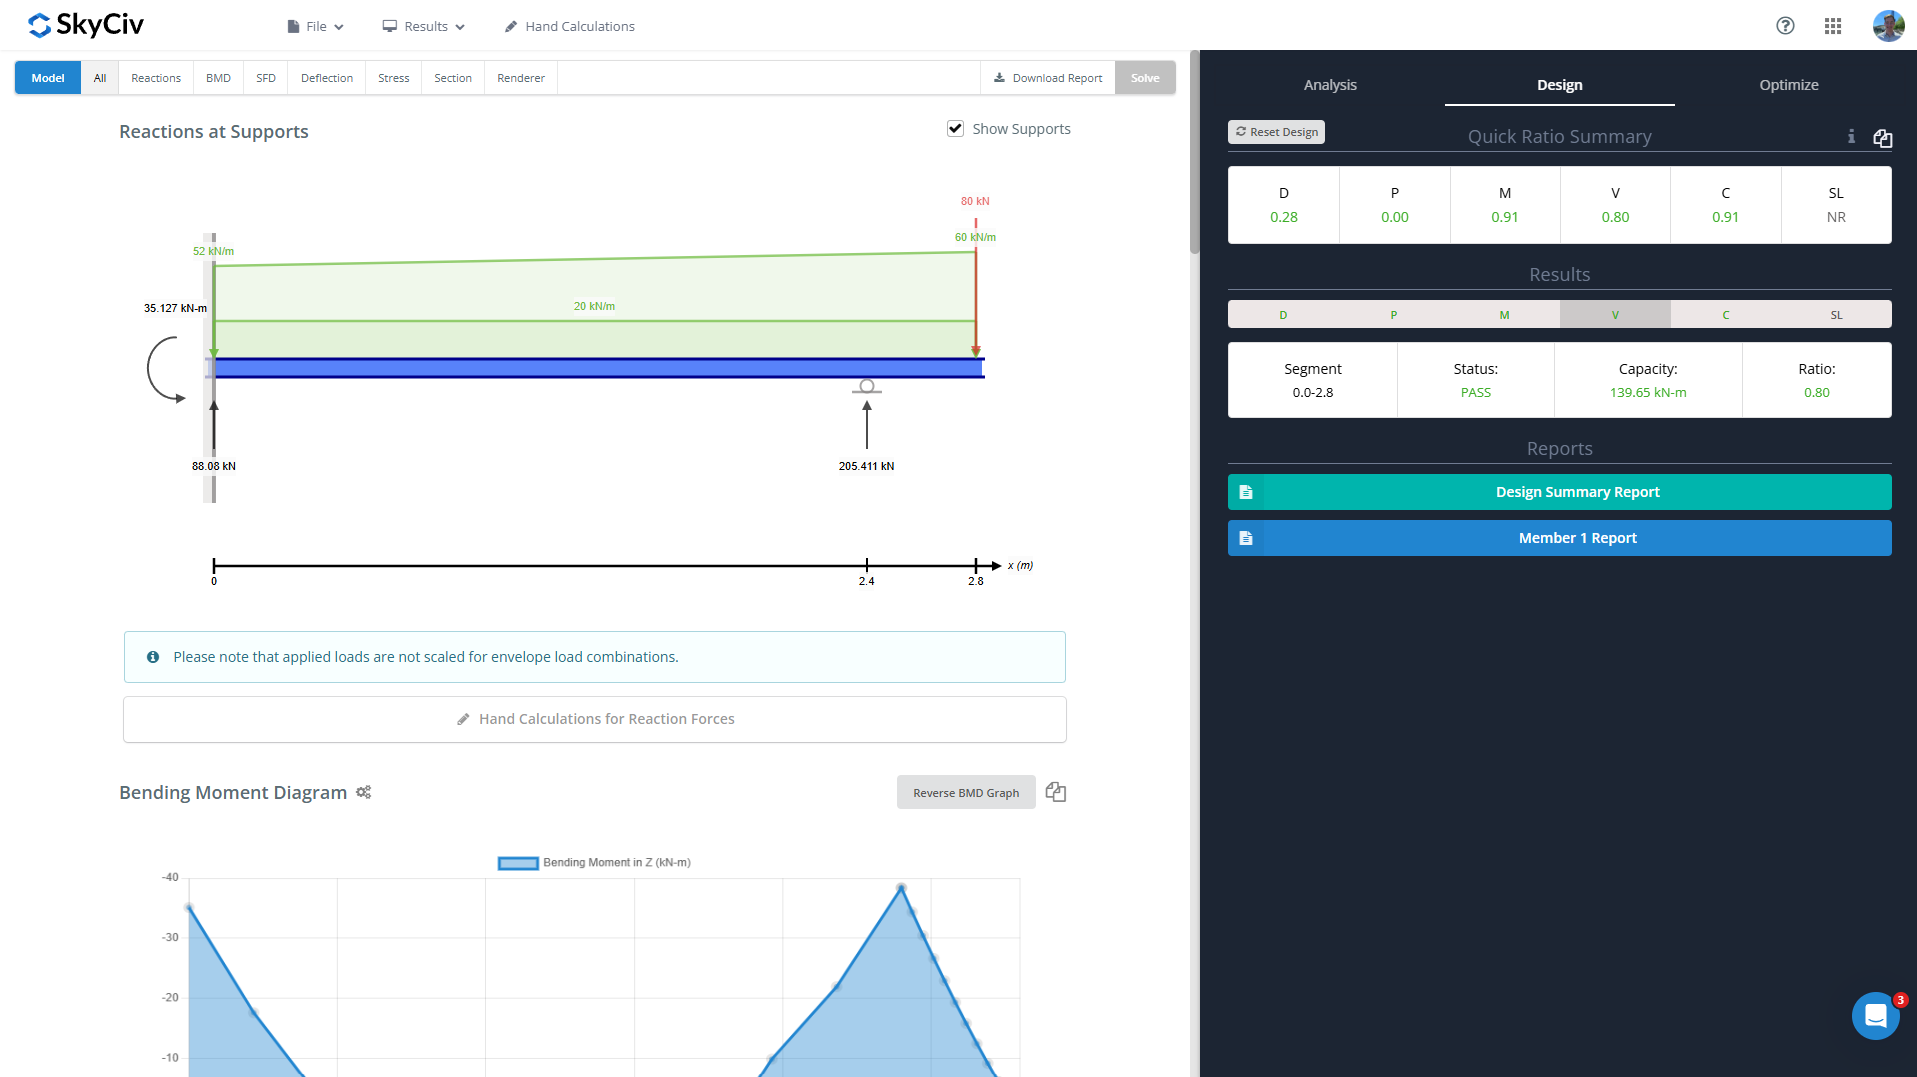The height and width of the screenshot is (1077, 1917).
Task: Select the Stress tab
Action: [x=394, y=78]
